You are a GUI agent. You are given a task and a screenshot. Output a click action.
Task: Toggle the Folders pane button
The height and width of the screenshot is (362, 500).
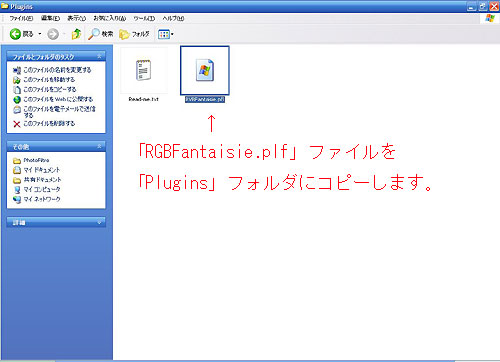tap(134, 34)
